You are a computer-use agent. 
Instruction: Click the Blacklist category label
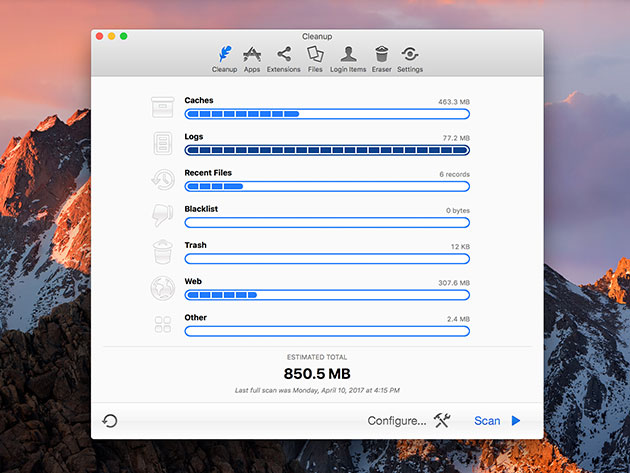[201, 209]
